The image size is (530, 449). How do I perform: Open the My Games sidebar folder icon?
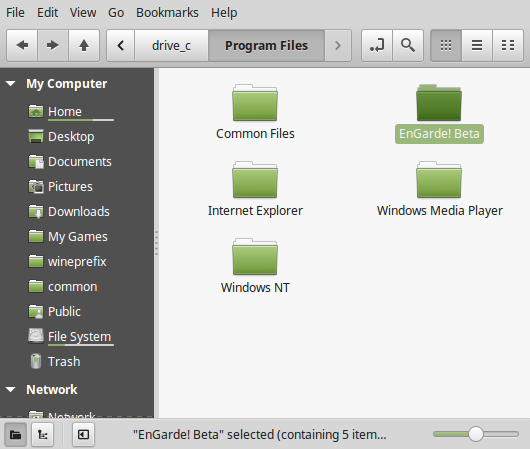coord(36,236)
